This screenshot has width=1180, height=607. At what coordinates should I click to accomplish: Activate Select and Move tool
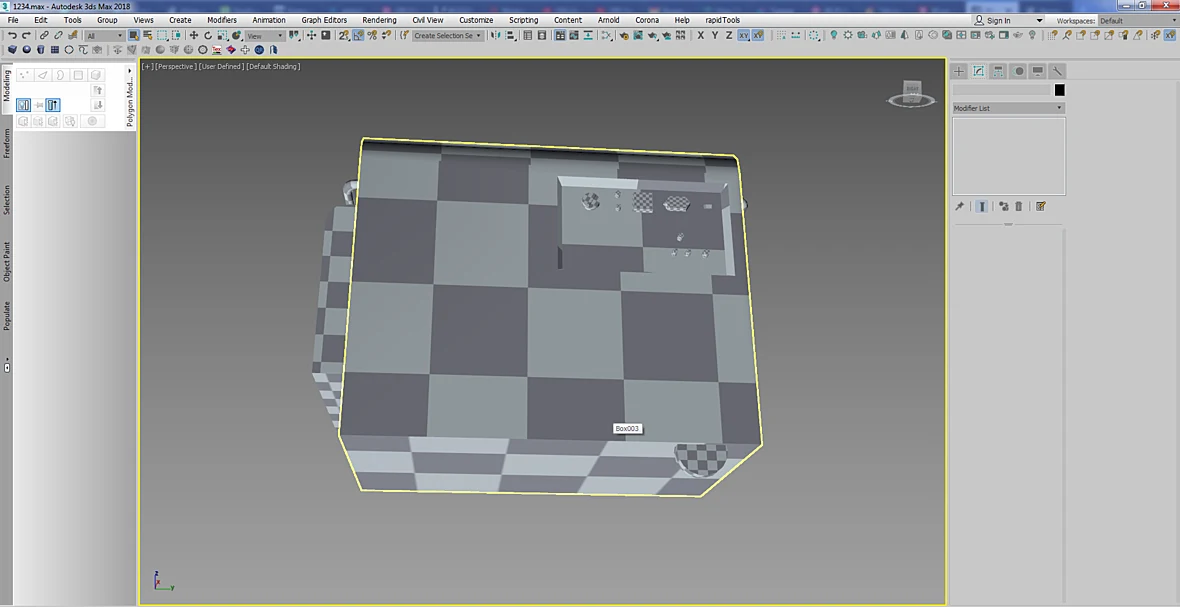coord(193,35)
